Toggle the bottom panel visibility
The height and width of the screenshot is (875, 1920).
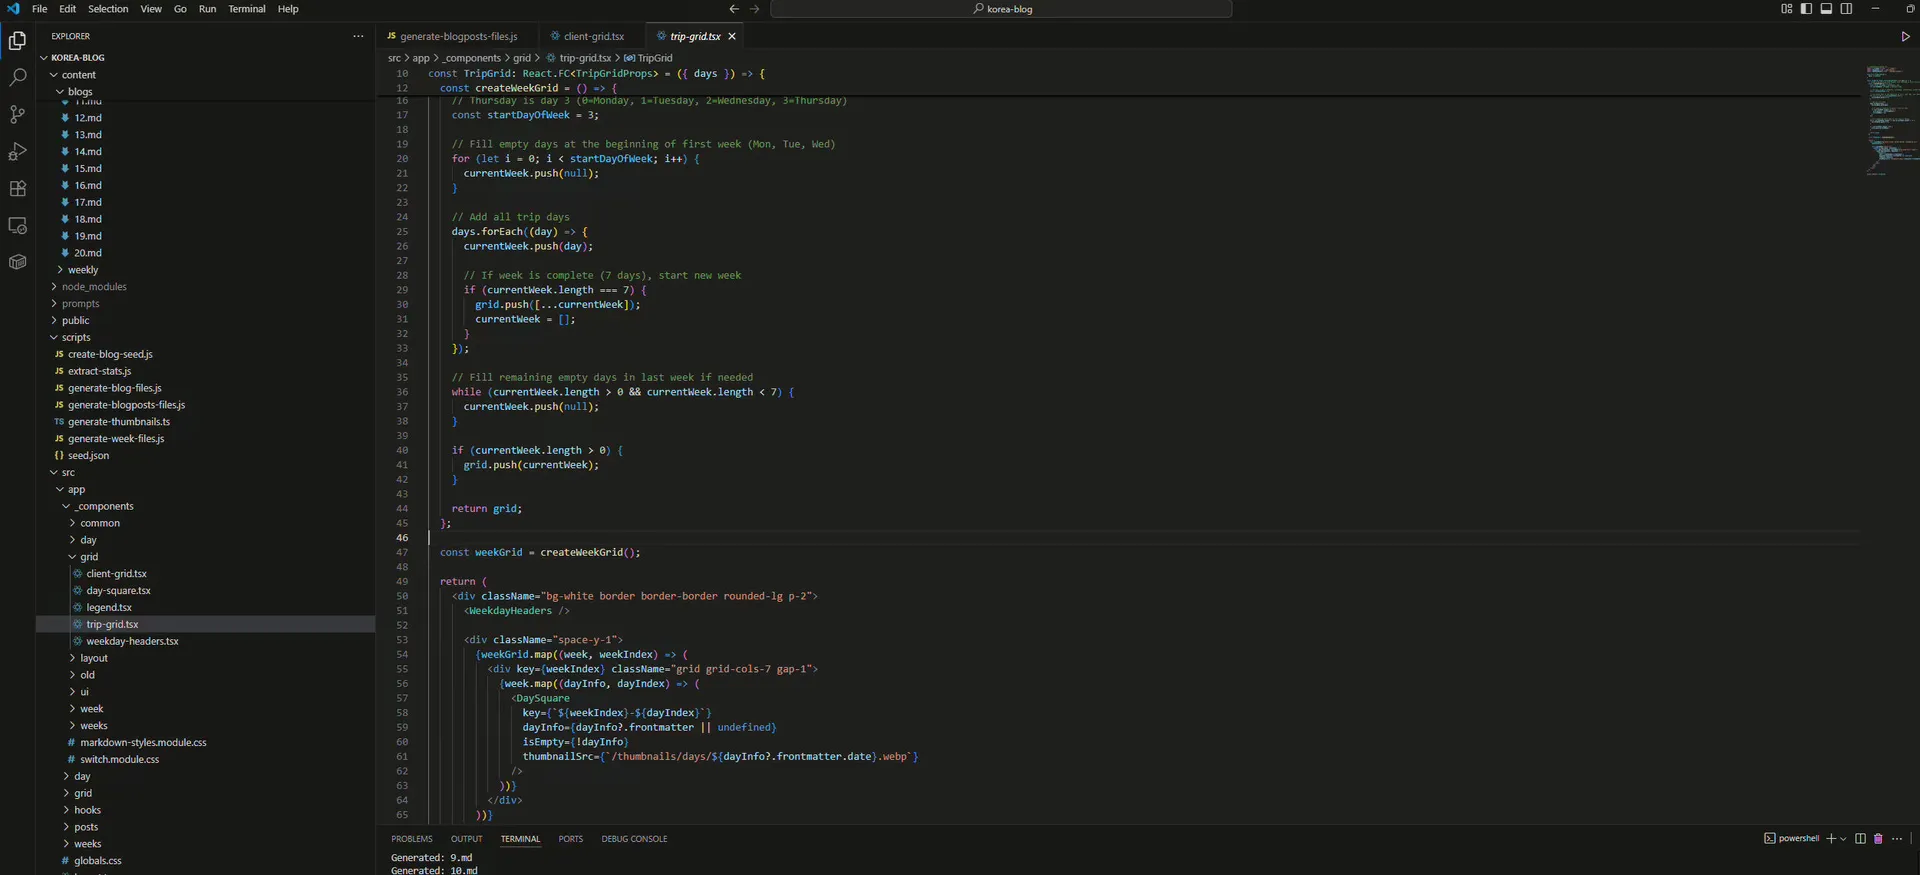pos(1826,9)
